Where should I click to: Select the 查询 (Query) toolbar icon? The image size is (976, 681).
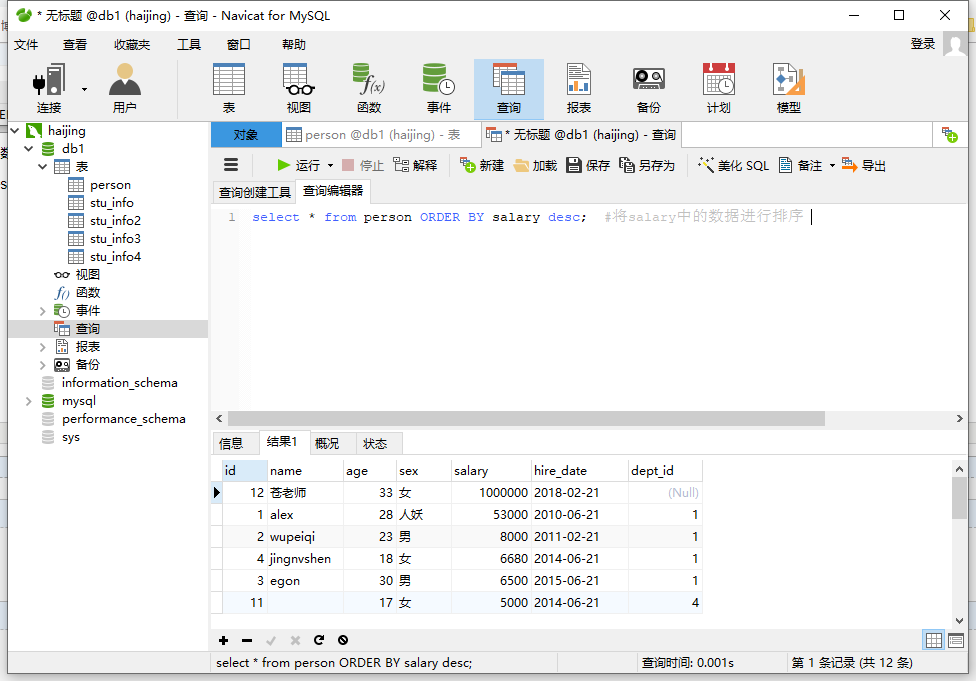coord(509,88)
